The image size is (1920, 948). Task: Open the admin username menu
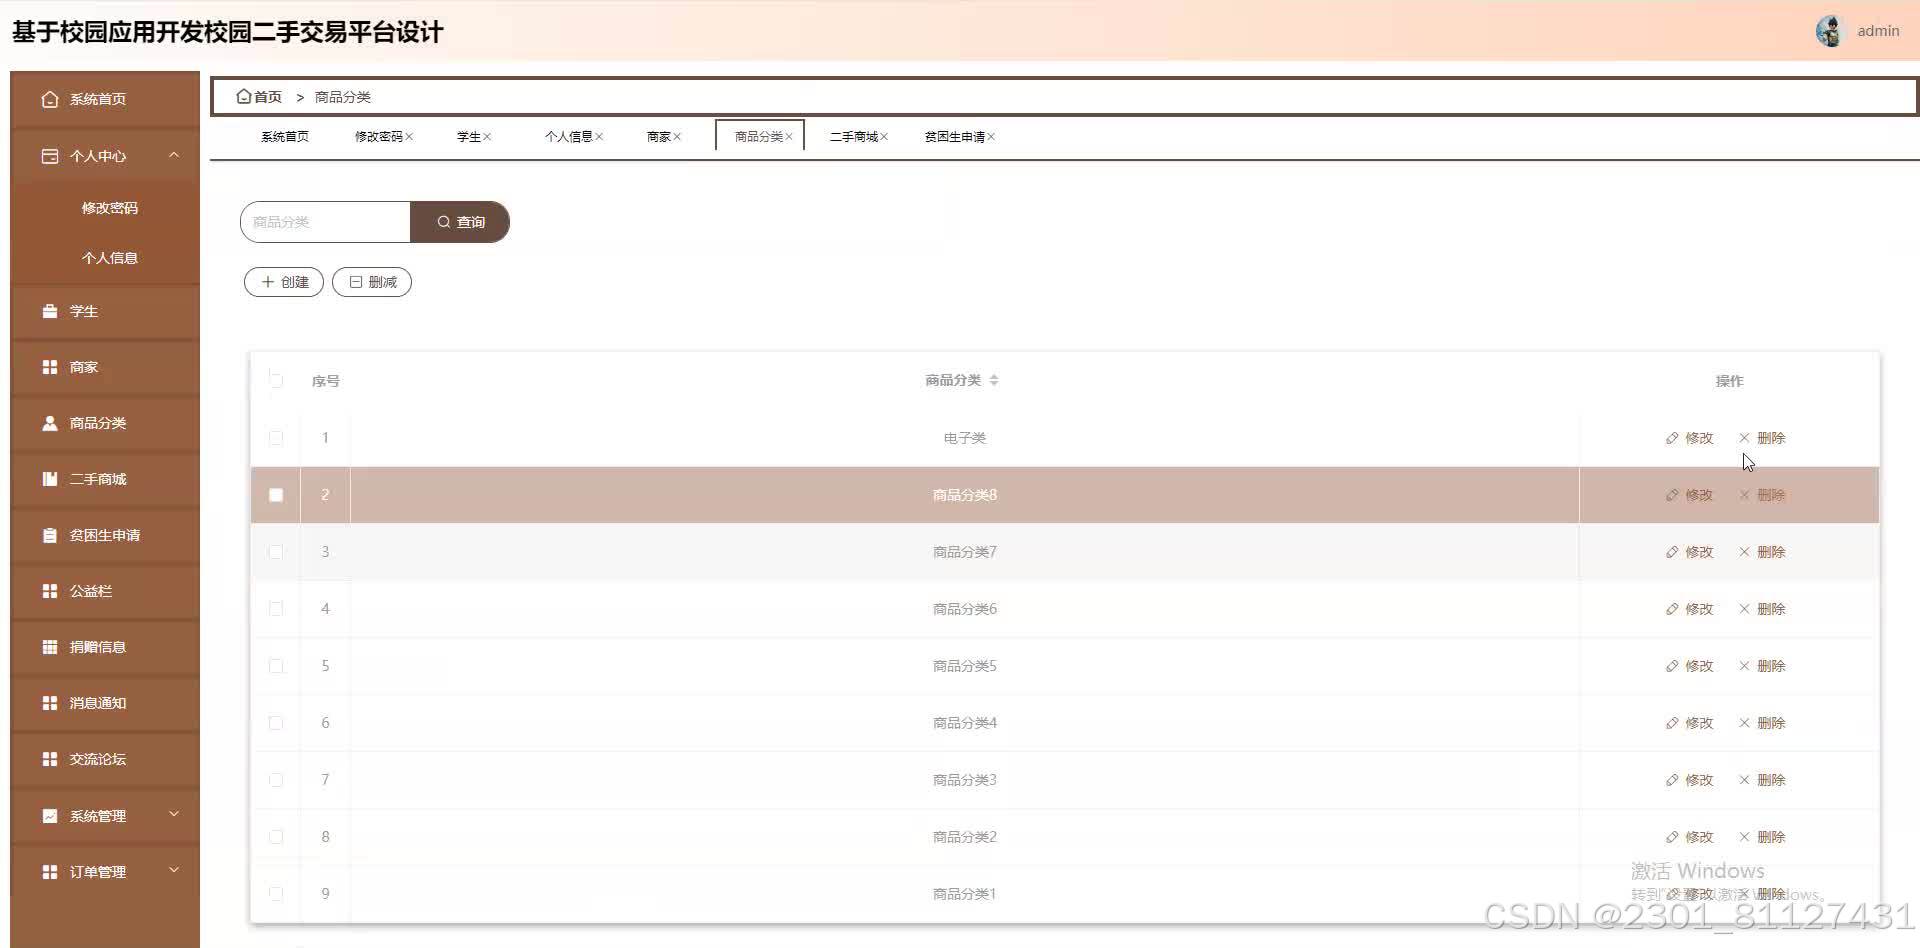pos(1878,31)
